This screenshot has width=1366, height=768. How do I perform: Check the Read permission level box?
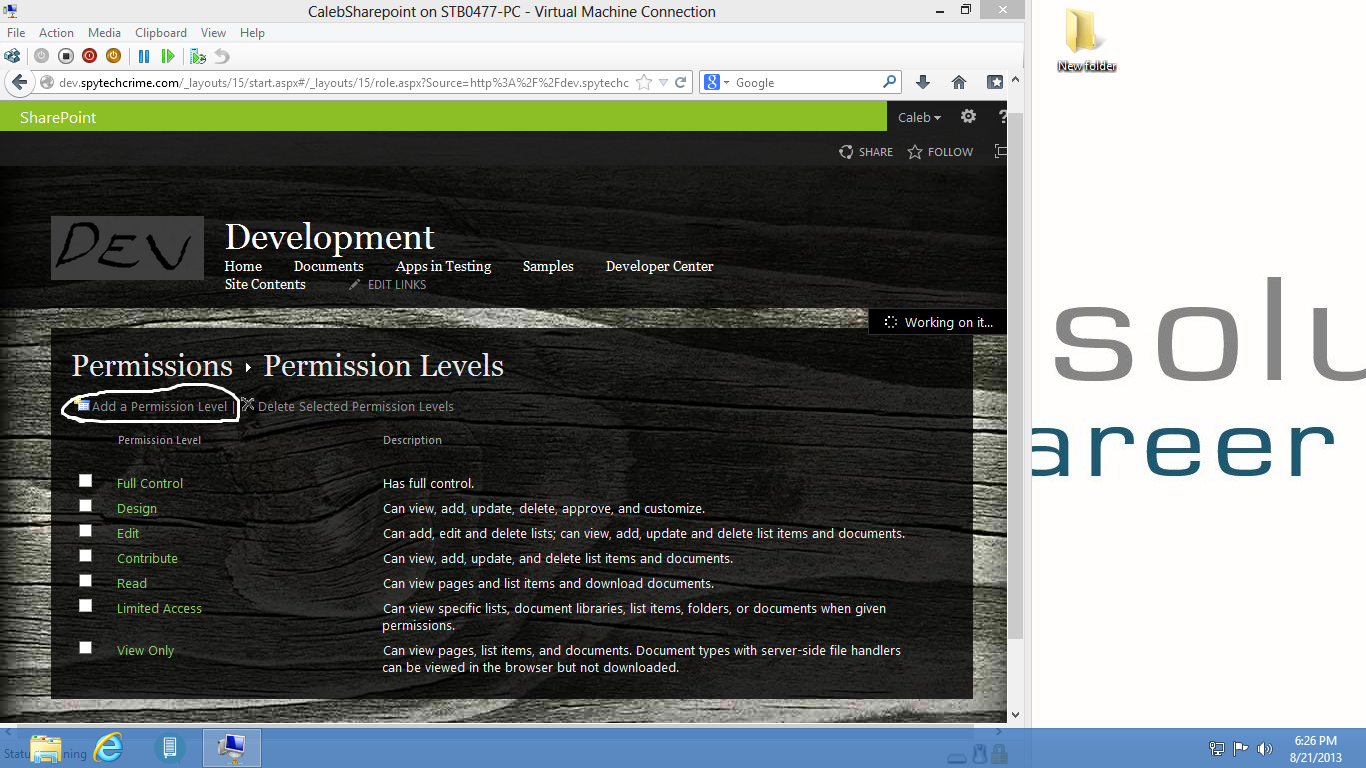86,581
